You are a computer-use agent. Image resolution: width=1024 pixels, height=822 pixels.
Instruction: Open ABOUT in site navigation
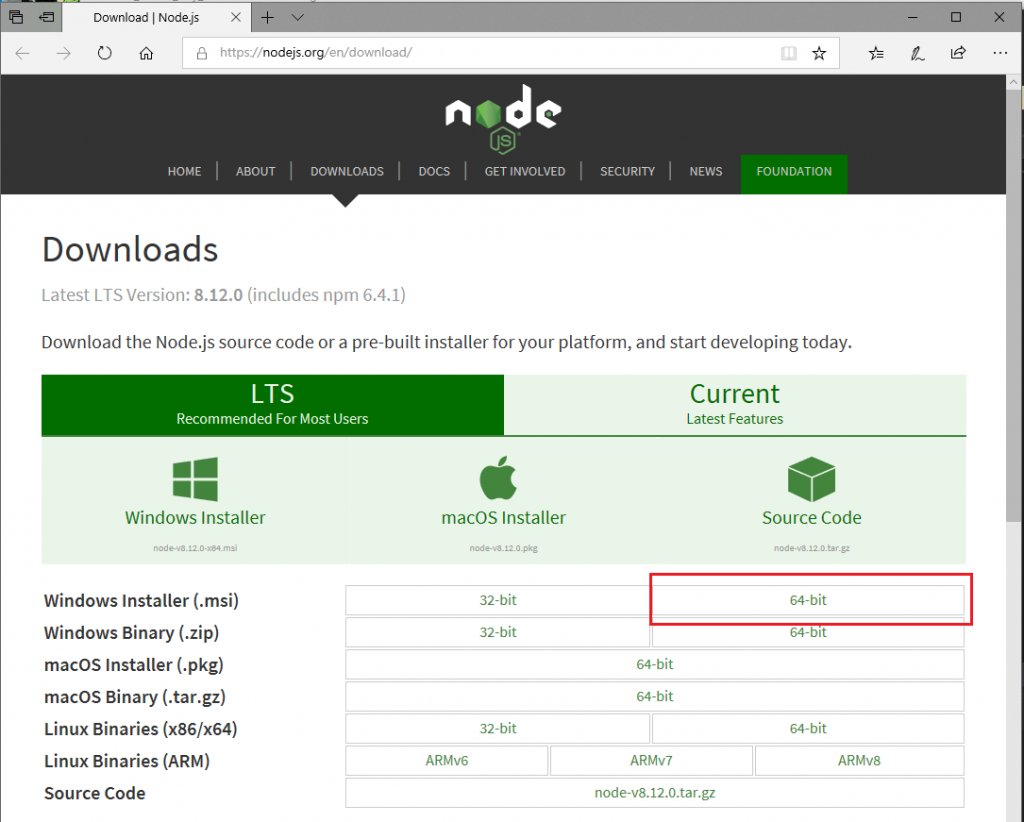255,172
